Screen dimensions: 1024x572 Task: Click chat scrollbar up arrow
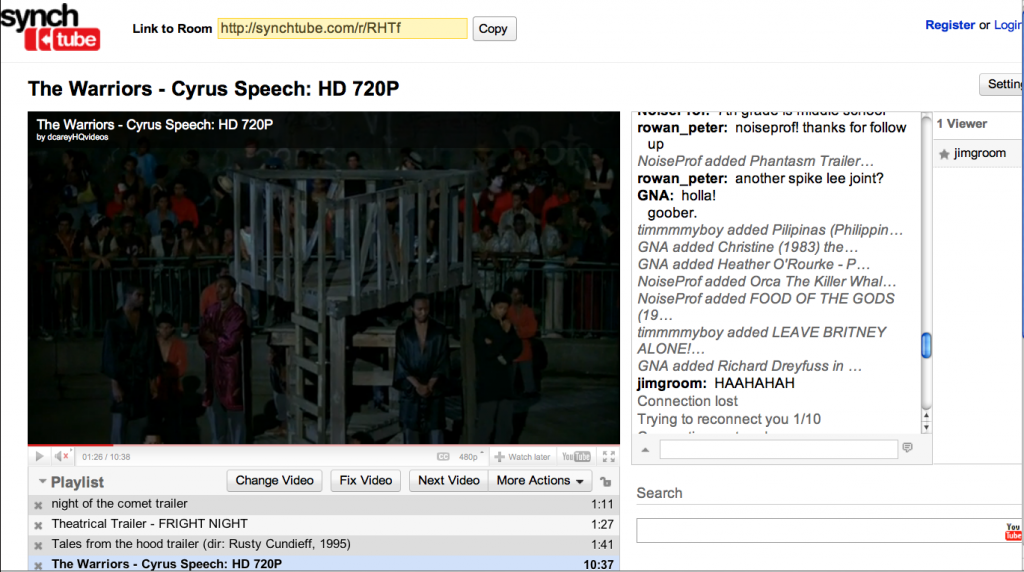tap(926, 416)
